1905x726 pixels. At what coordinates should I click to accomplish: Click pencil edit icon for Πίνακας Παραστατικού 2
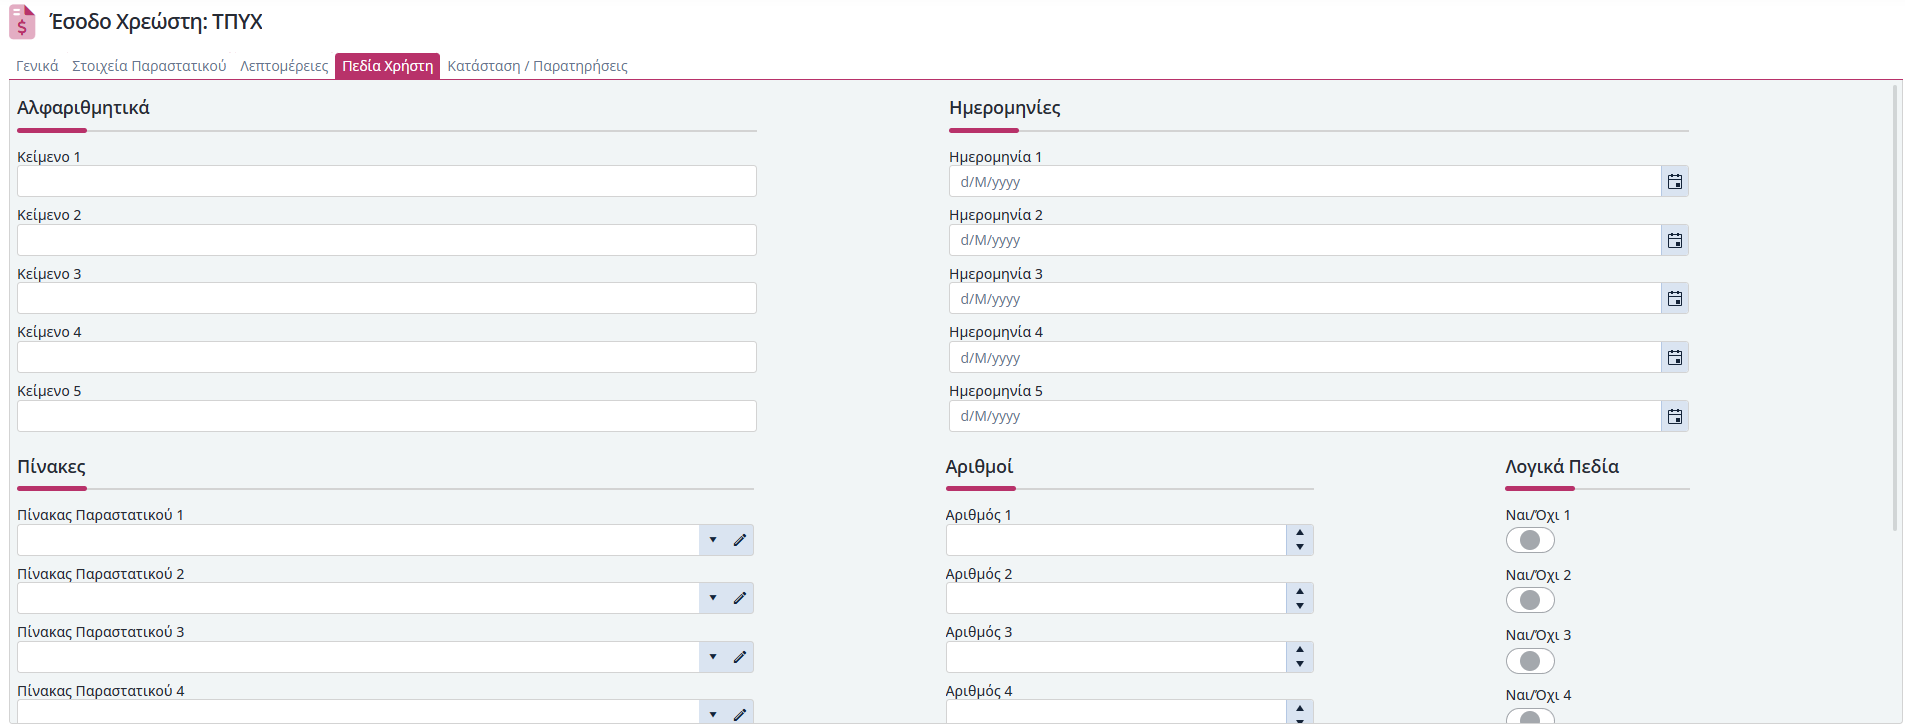tap(740, 598)
